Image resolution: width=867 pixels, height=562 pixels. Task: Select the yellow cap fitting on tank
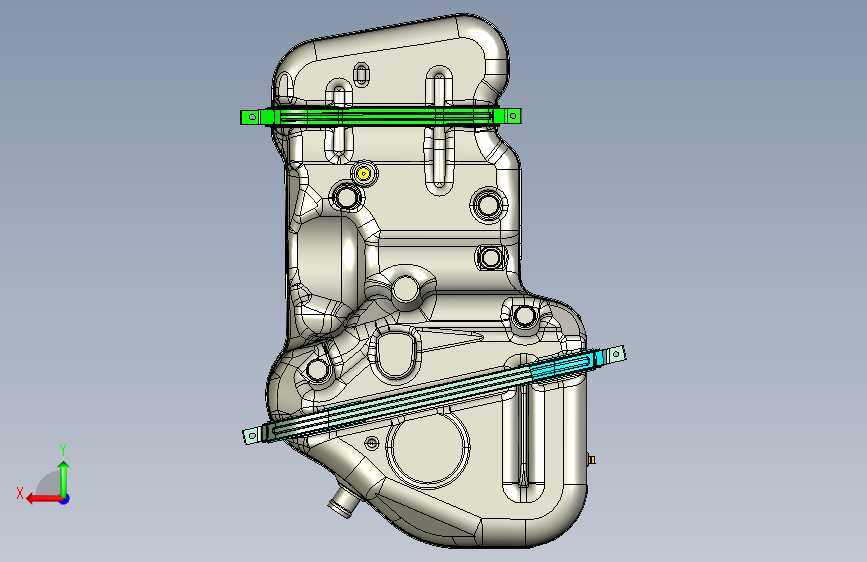pyautogui.click(x=363, y=174)
